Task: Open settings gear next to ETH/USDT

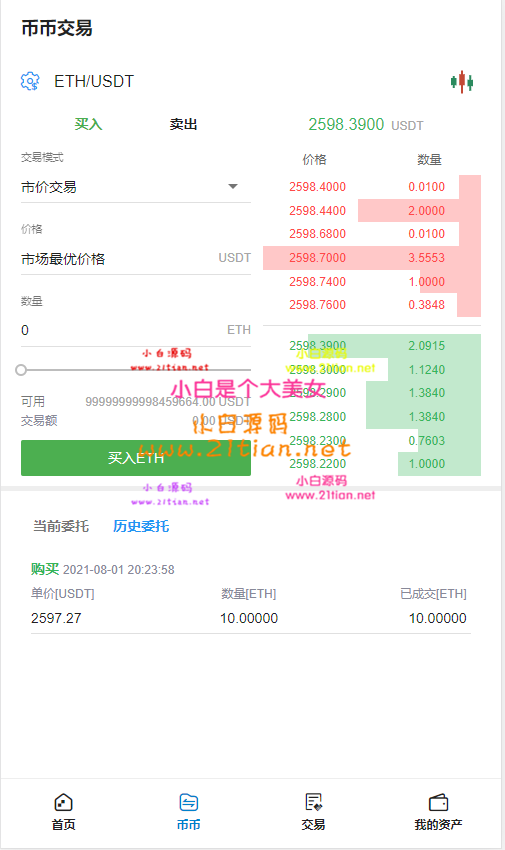Action: (30, 81)
